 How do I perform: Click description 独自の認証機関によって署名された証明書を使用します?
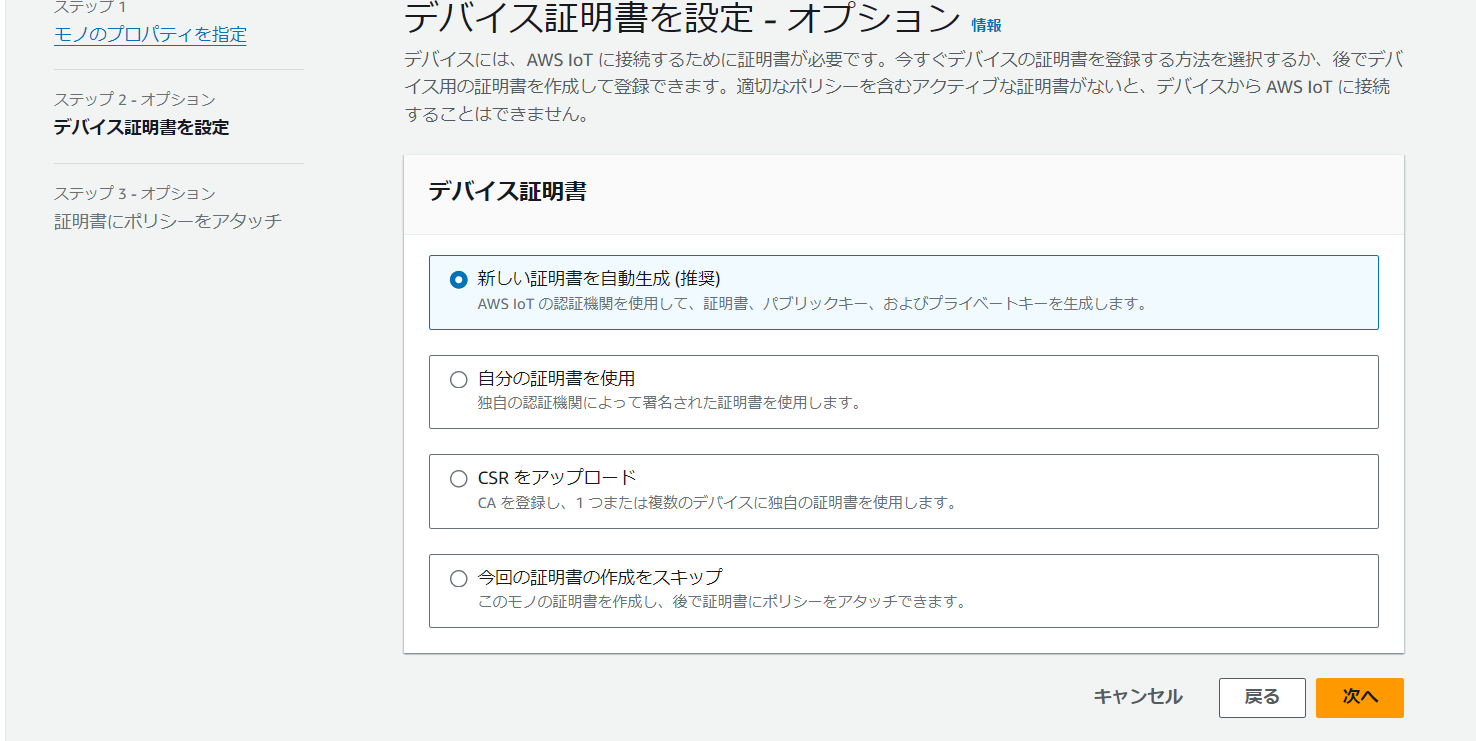pos(669,403)
